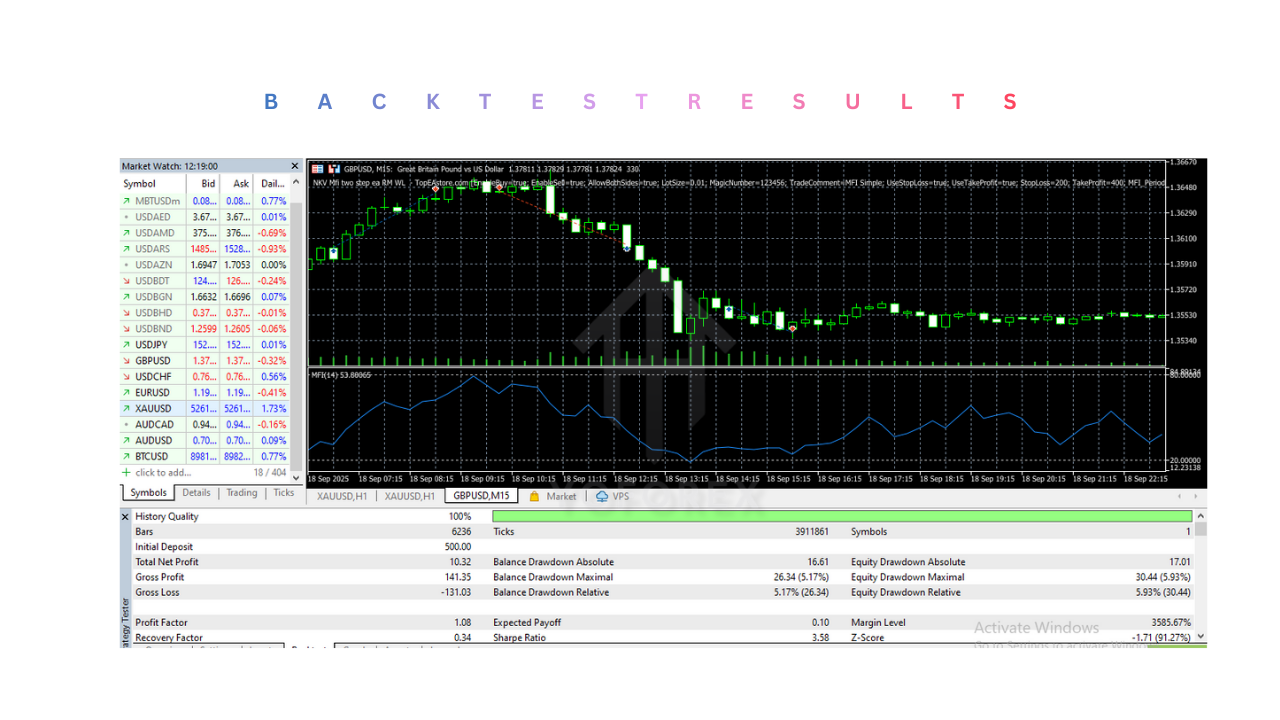Click the 'click to add' symbol field
The width and height of the screenshot is (1280, 720).
point(162,472)
